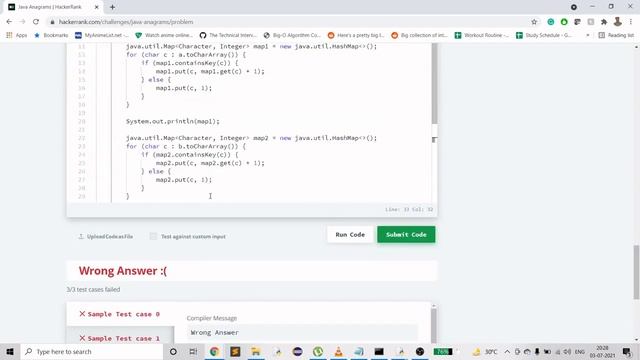Click the taskbar search box
The image size is (640, 360).
pyautogui.click(x=91, y=351)
